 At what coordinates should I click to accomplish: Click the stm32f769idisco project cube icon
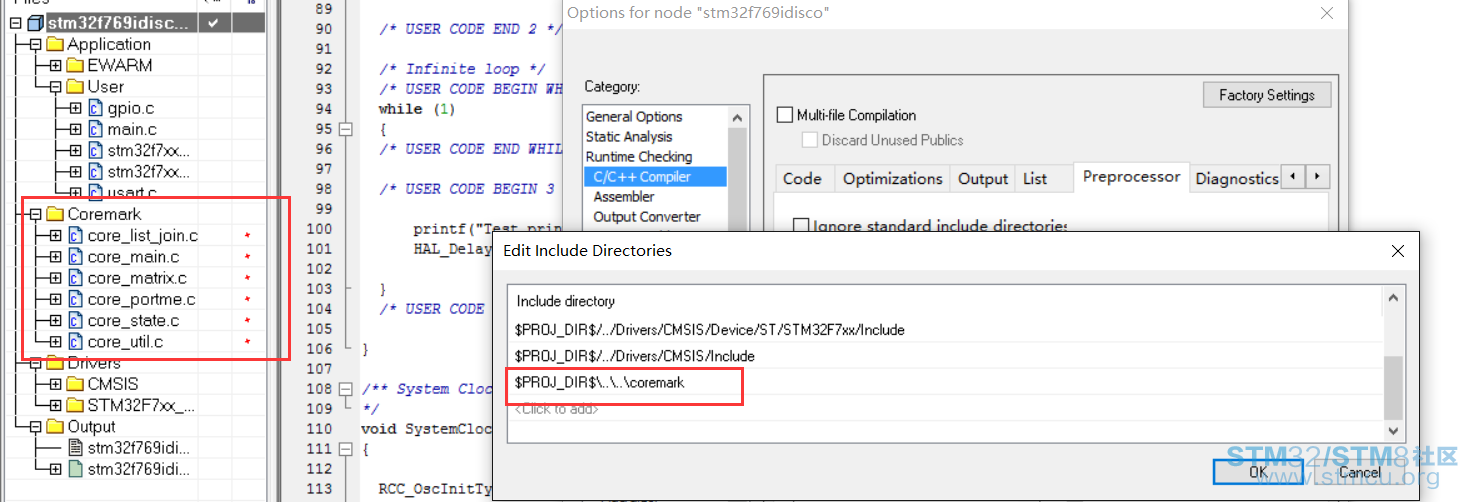[x=34, y=22]
